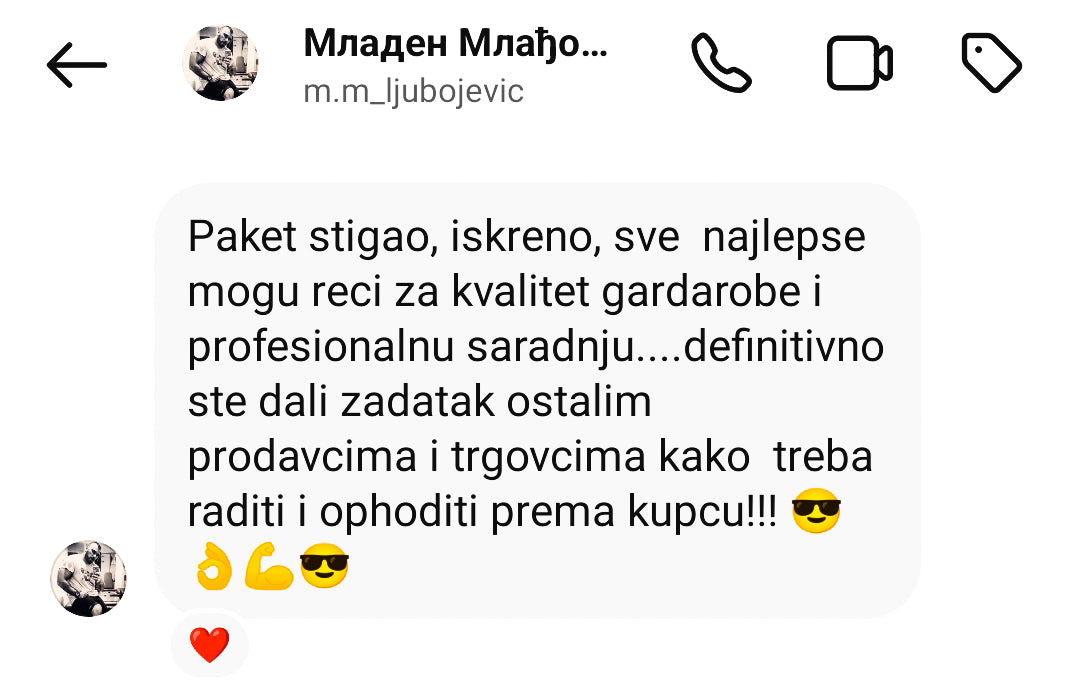The image size is (1080, 700).
Task: Click the word "definitivno" in the message
Action: tap(784, 347)
